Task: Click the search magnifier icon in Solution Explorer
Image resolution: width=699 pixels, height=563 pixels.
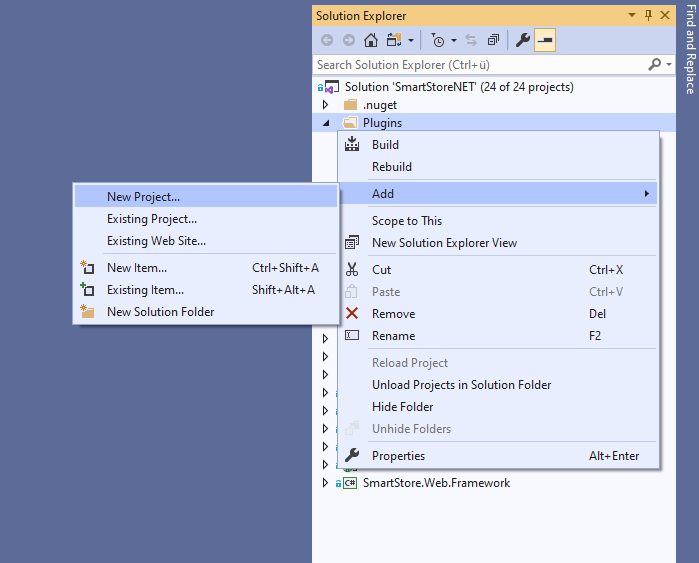Action: [655, 64]
